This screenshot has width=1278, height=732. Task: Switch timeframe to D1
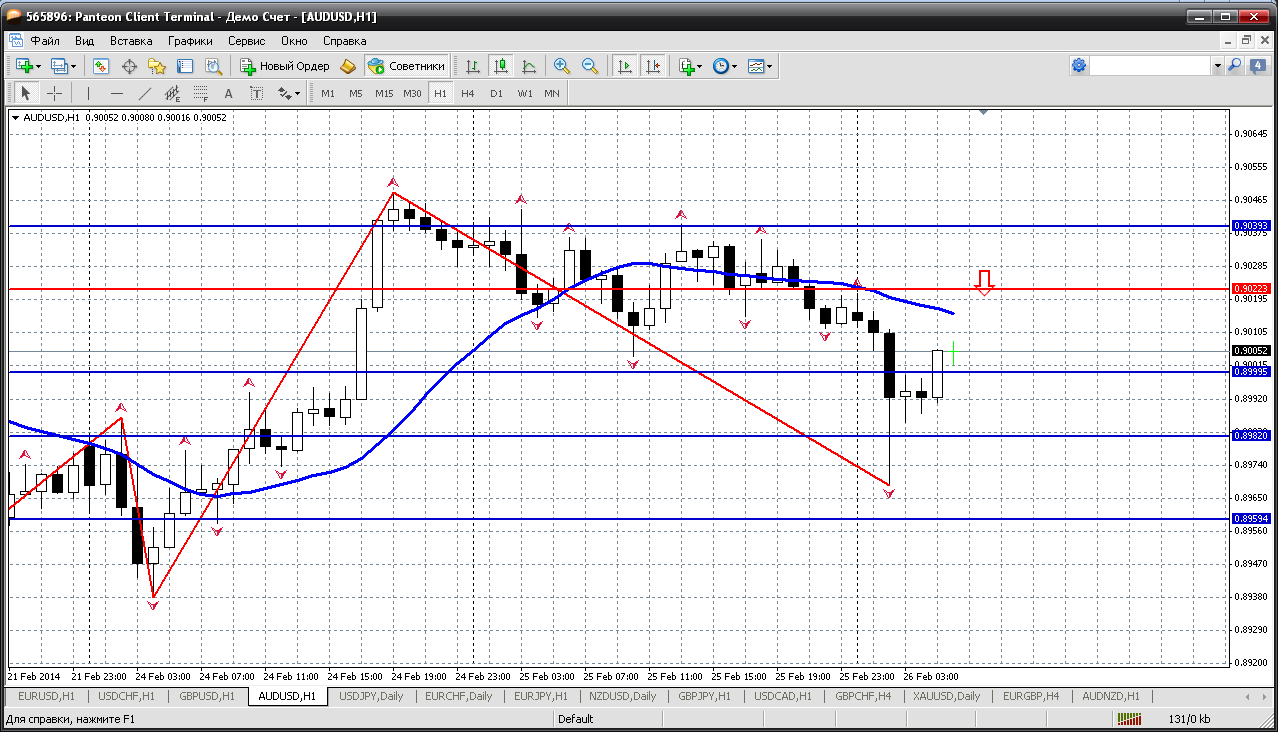point(496,93)
